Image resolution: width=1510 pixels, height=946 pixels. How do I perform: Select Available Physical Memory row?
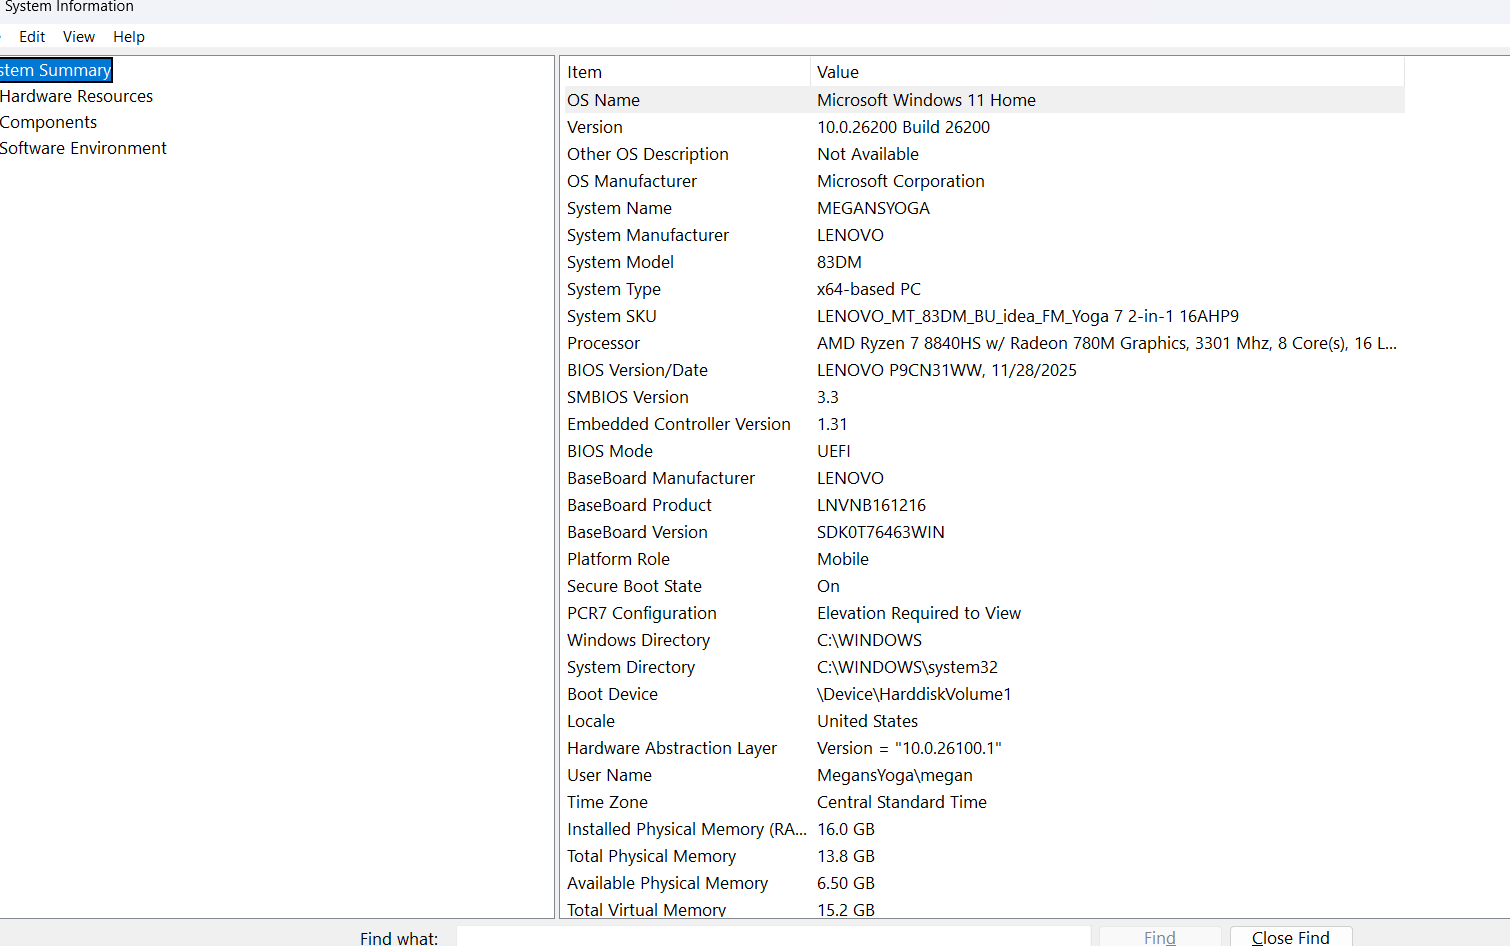pyautogui.click(x=667, y=883)
